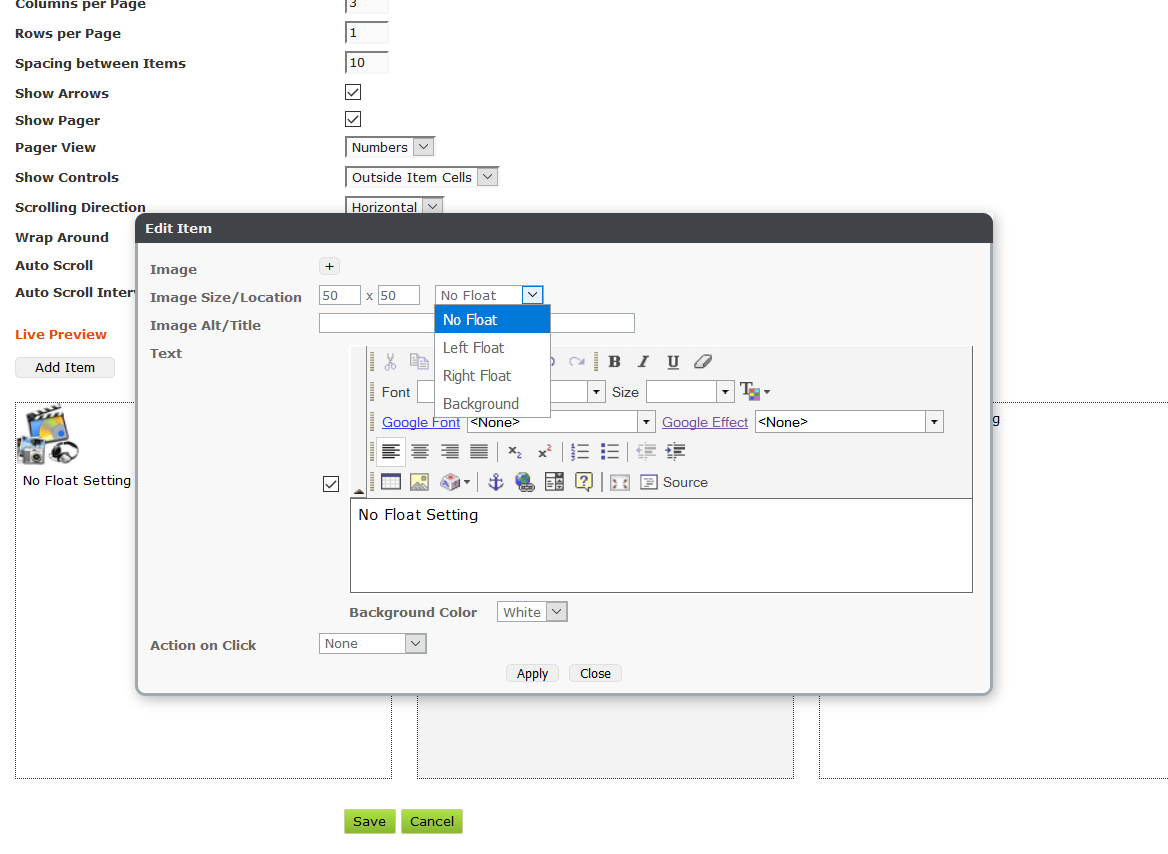Click the Google Effect link
Viewport: 1168px width, 854px height.
[705, 422]
